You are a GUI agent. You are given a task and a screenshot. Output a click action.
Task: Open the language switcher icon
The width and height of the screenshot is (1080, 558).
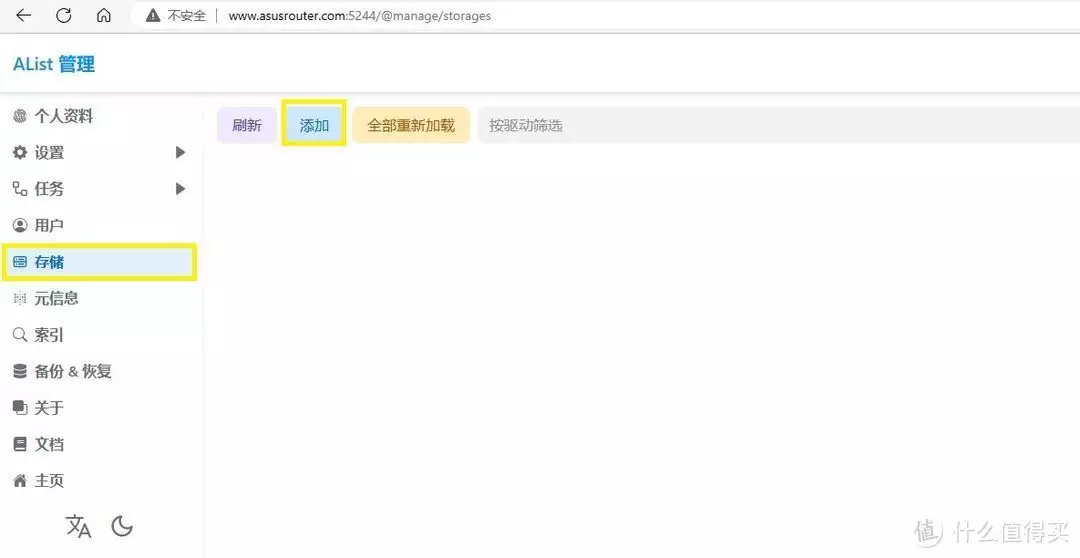(79, 527)
